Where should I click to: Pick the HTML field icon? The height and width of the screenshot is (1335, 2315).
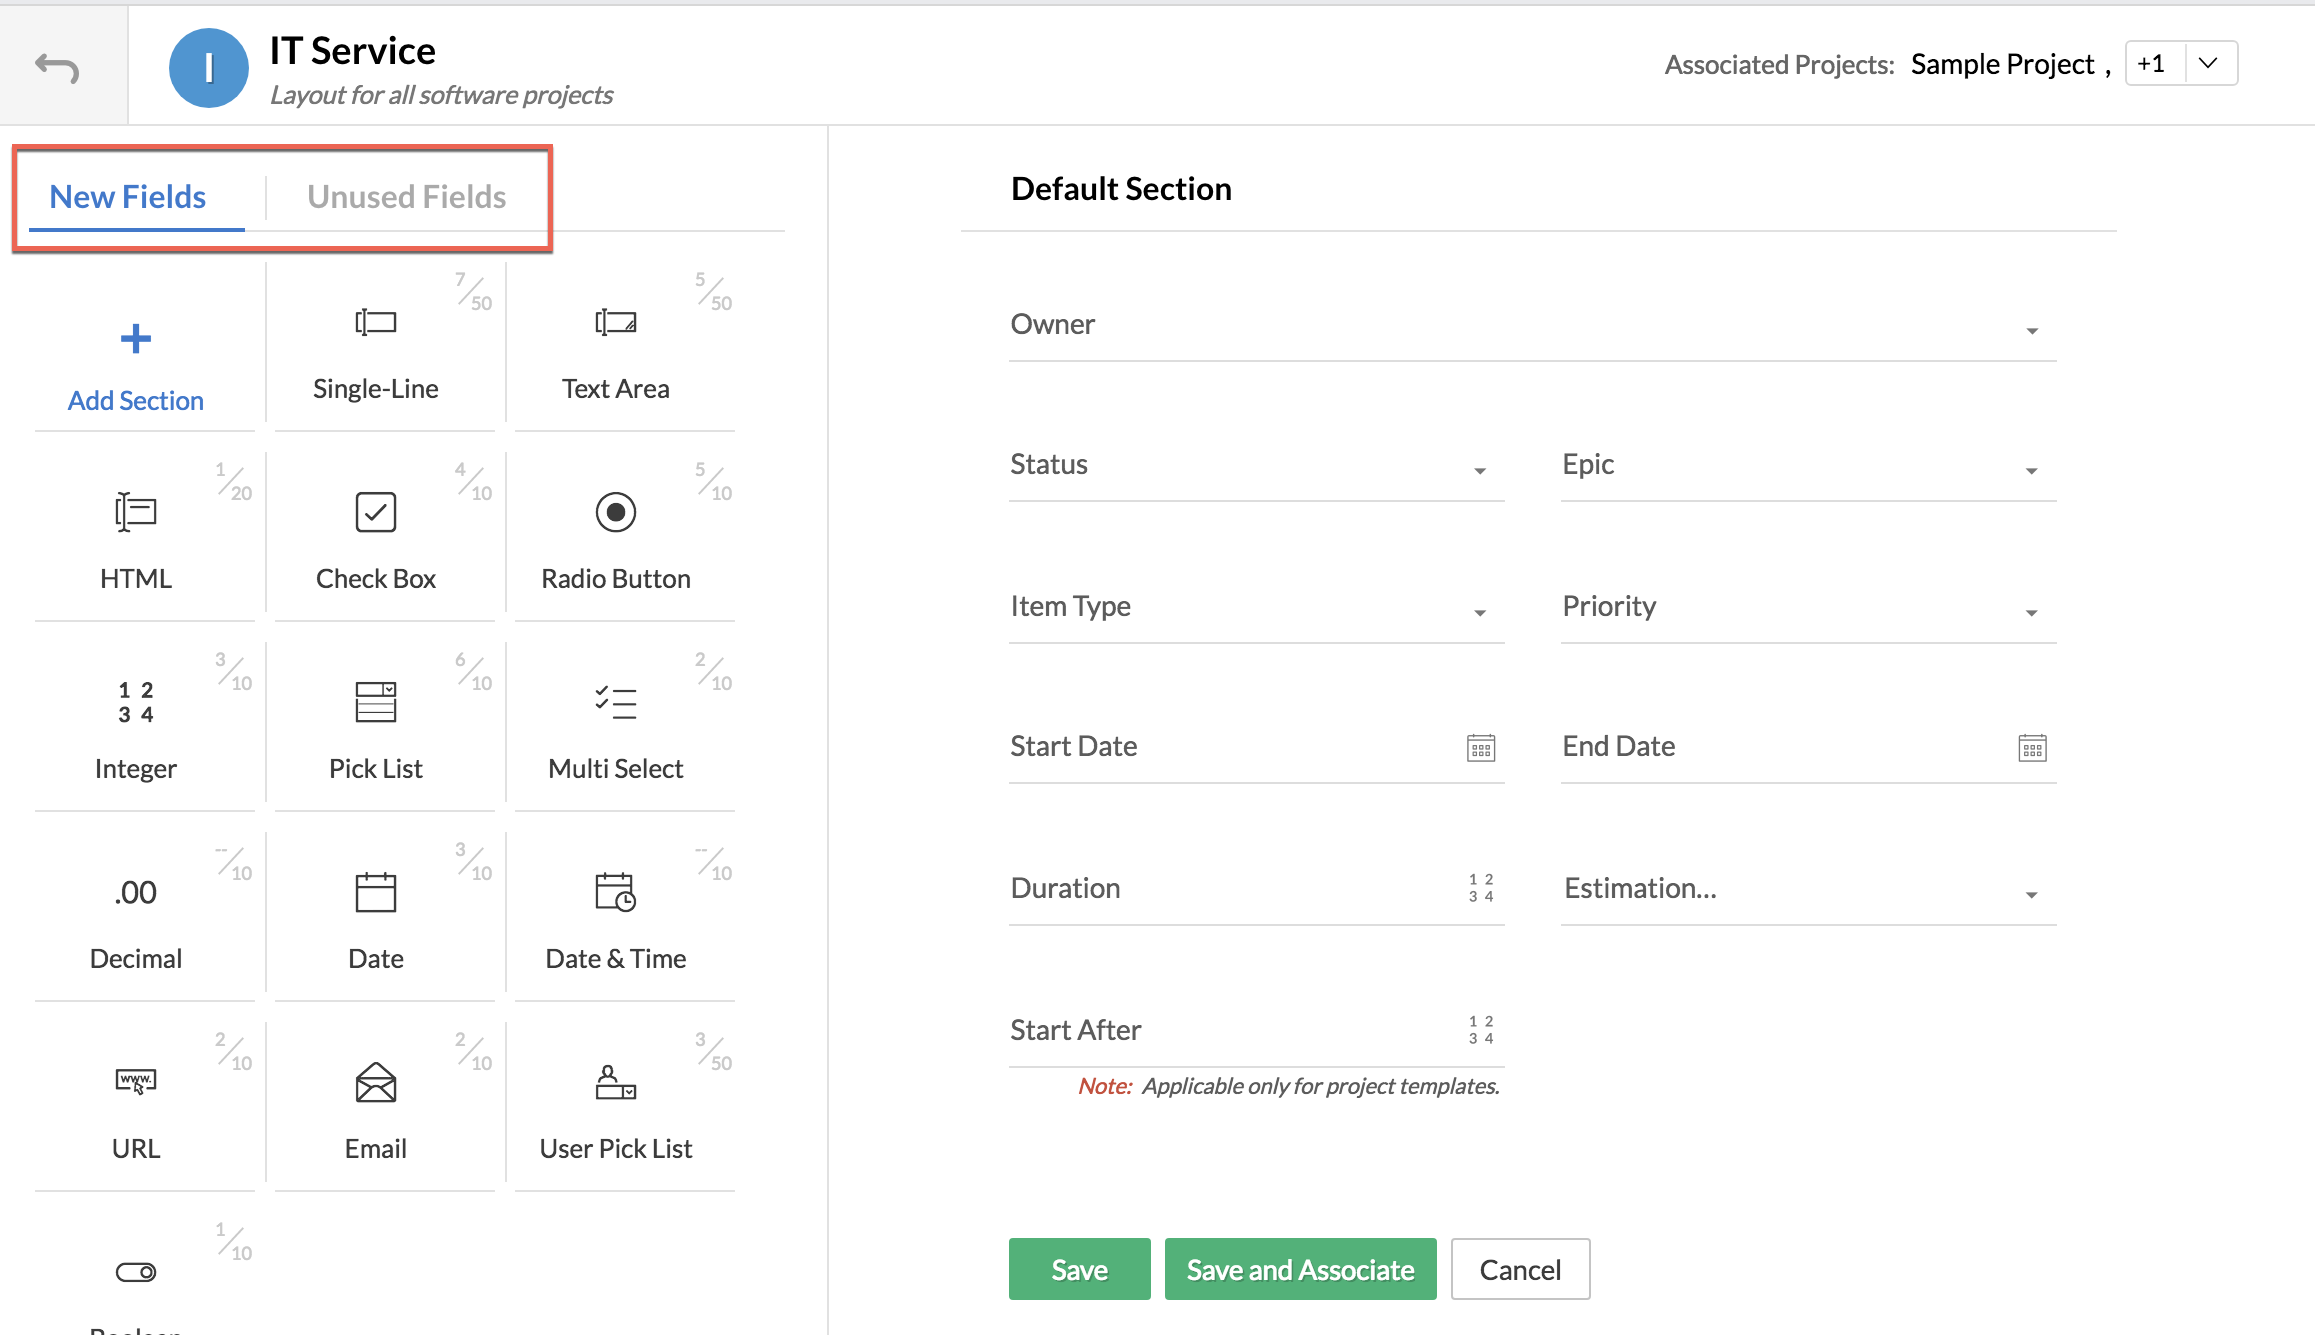(x=136, y=512)
